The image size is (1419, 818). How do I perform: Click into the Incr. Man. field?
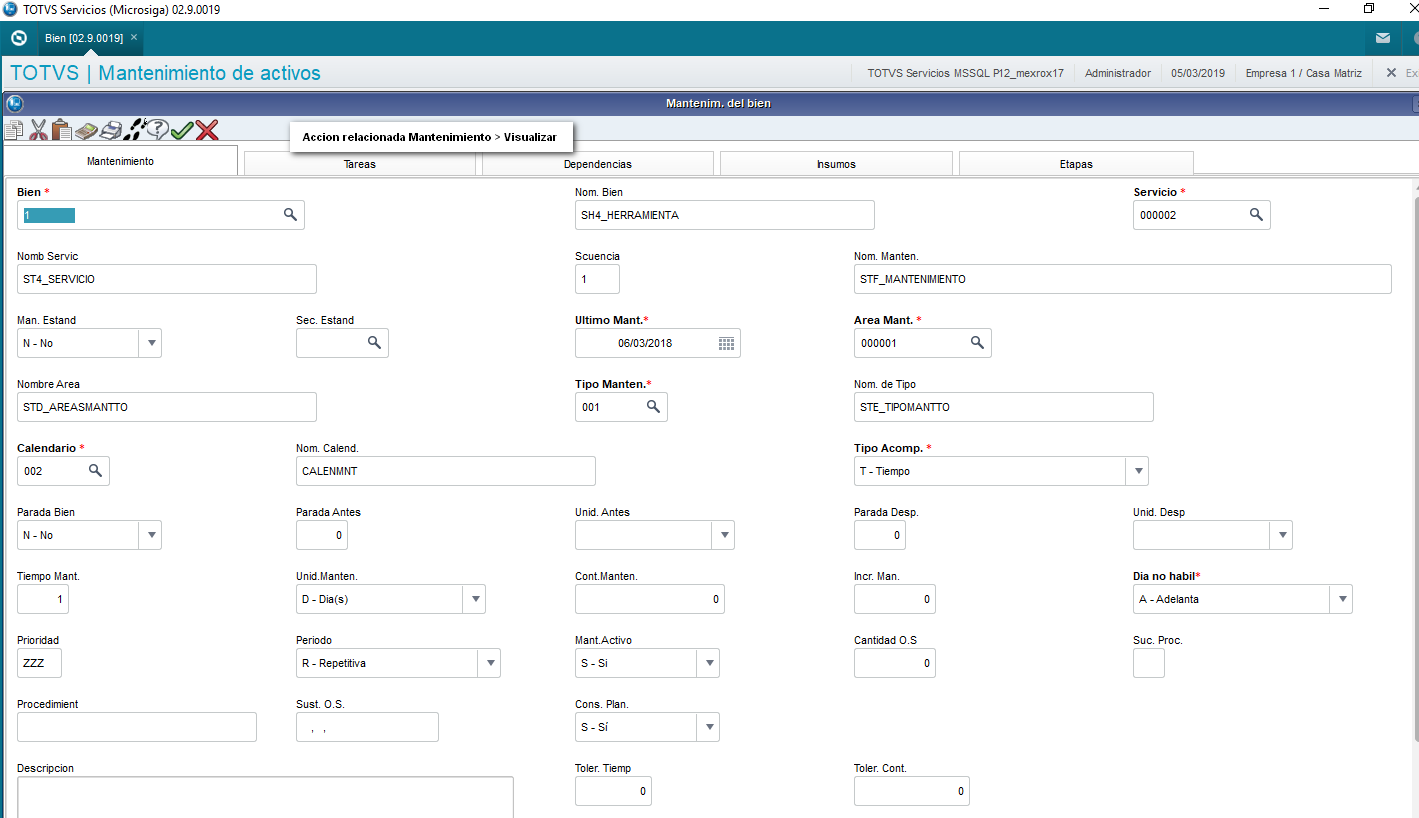[x=895, y=599]
